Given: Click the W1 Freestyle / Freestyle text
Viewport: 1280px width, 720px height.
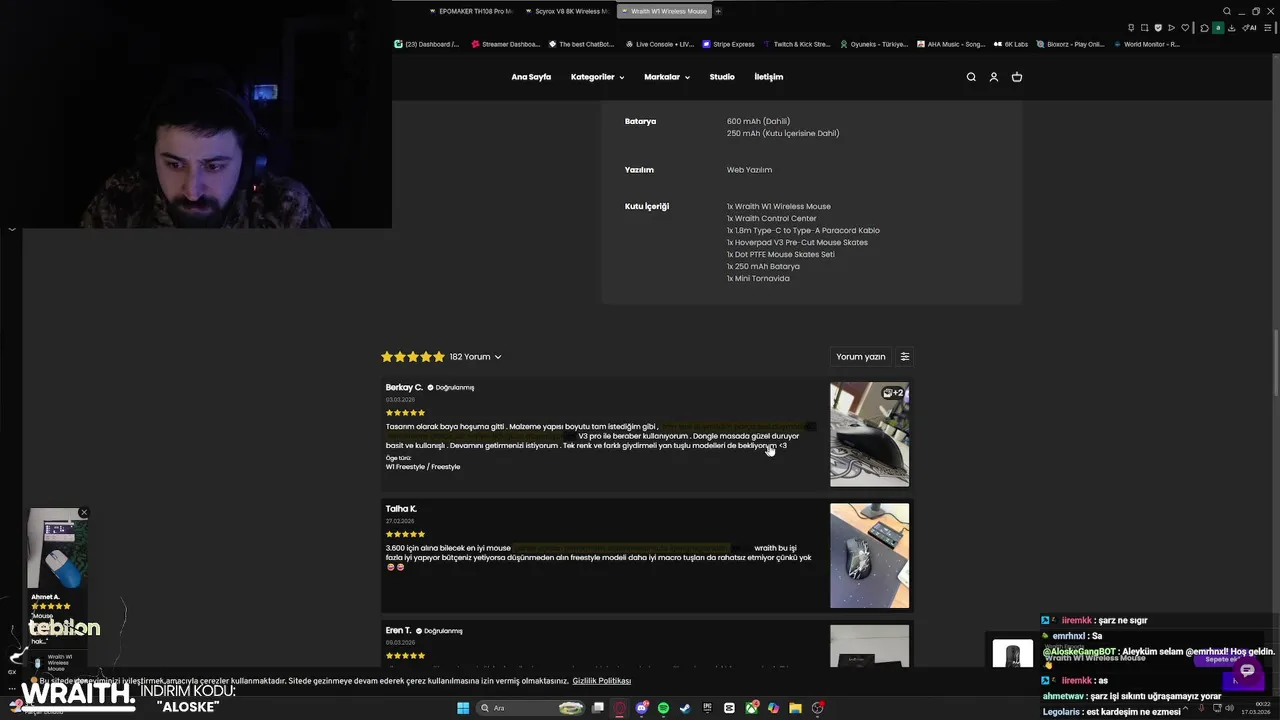Looking at the screenshot, I should [423, 467].
